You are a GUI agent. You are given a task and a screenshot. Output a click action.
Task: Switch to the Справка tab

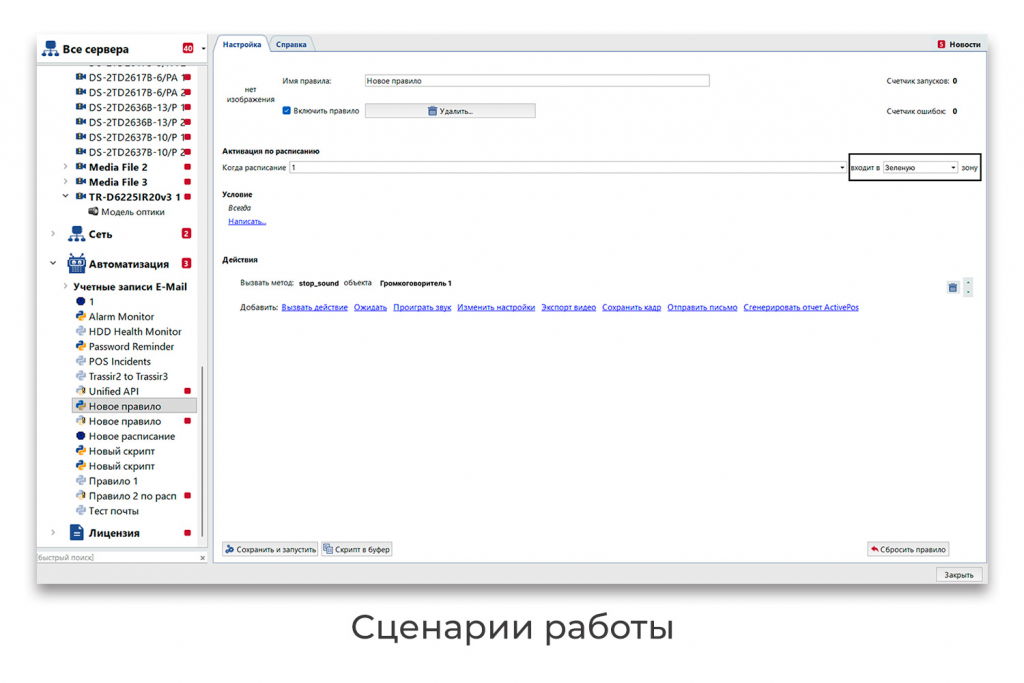[x=291, y=44]
